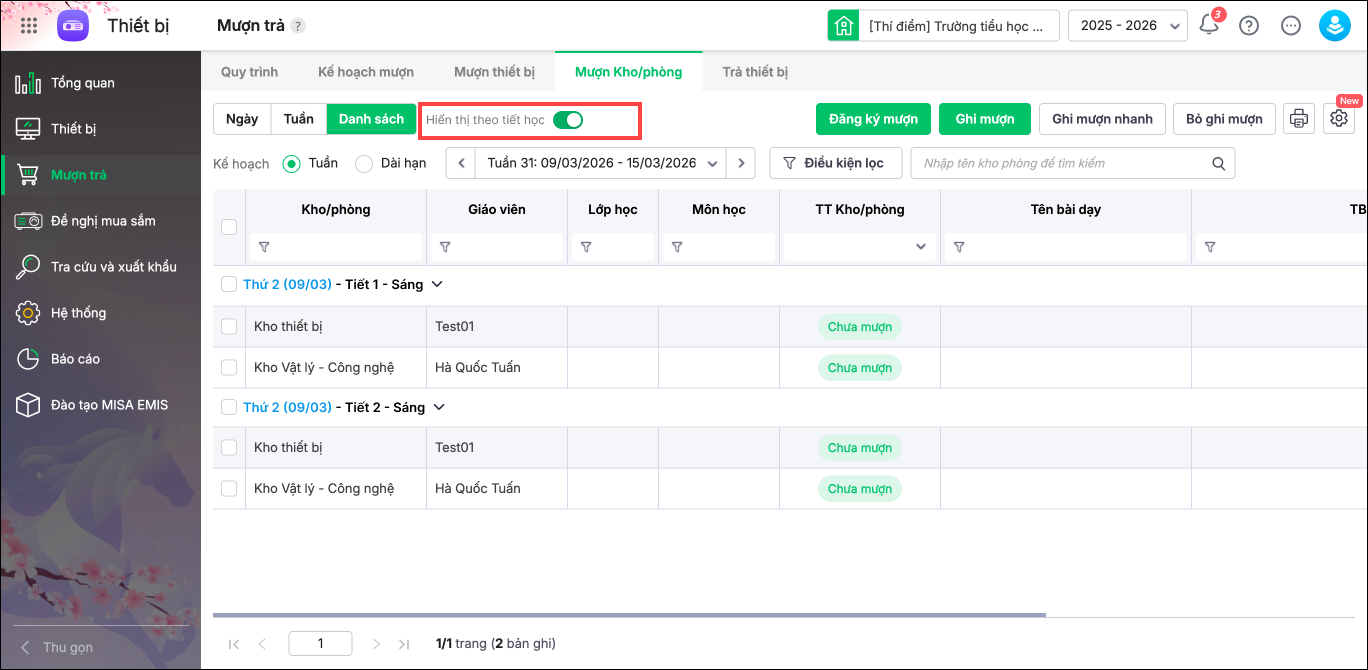
Task: Click the notification bell icon
Action: pyautogui.click(x=1209, y=26)
